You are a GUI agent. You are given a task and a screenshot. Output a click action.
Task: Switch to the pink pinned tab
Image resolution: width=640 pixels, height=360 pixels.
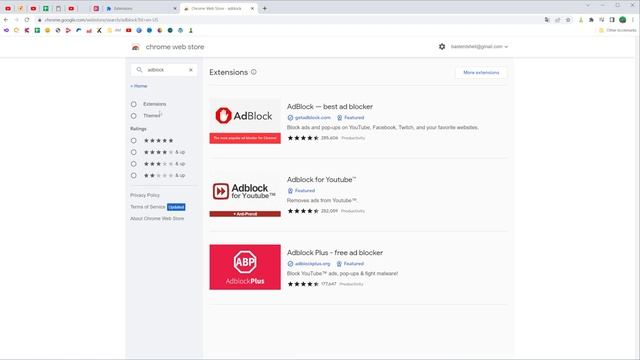96,8
